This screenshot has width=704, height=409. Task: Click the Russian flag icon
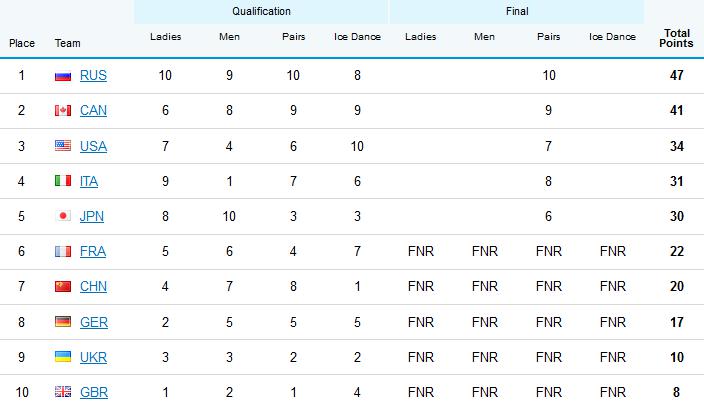63,76
